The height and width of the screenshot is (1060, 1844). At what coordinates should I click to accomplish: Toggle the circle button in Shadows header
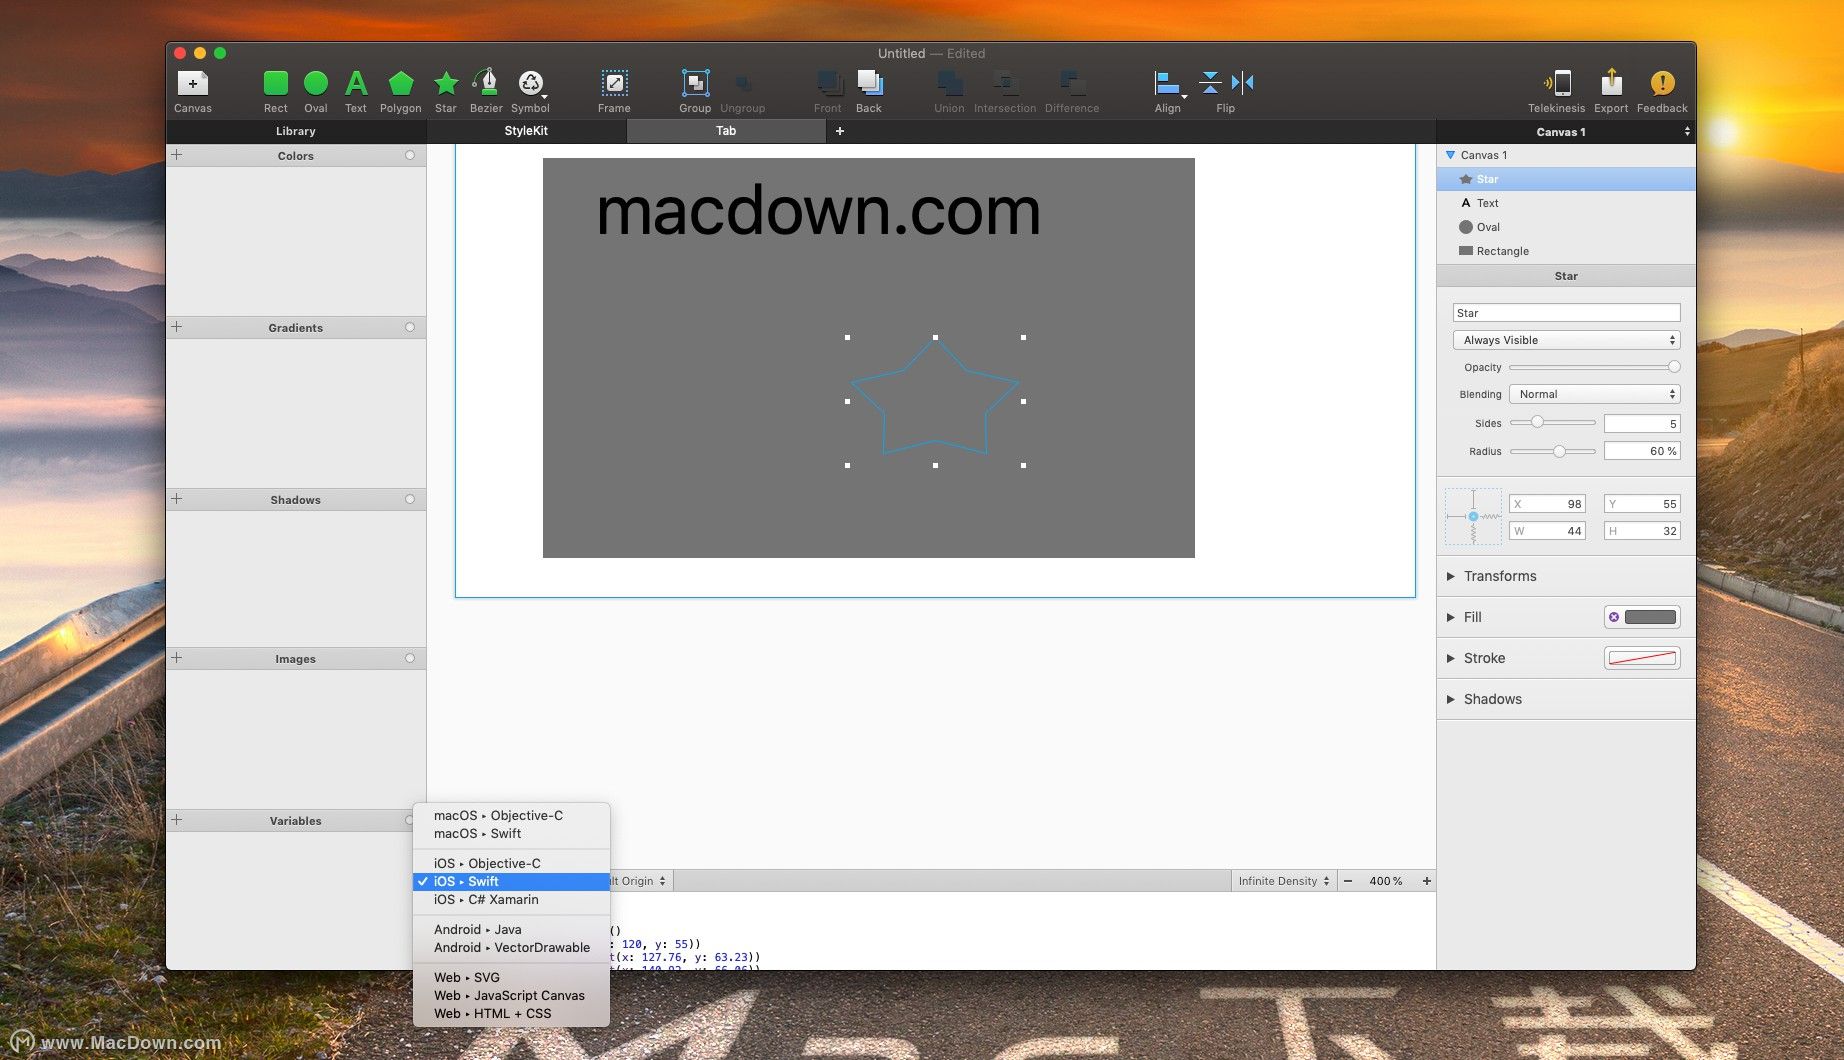[x=410, y=499]
